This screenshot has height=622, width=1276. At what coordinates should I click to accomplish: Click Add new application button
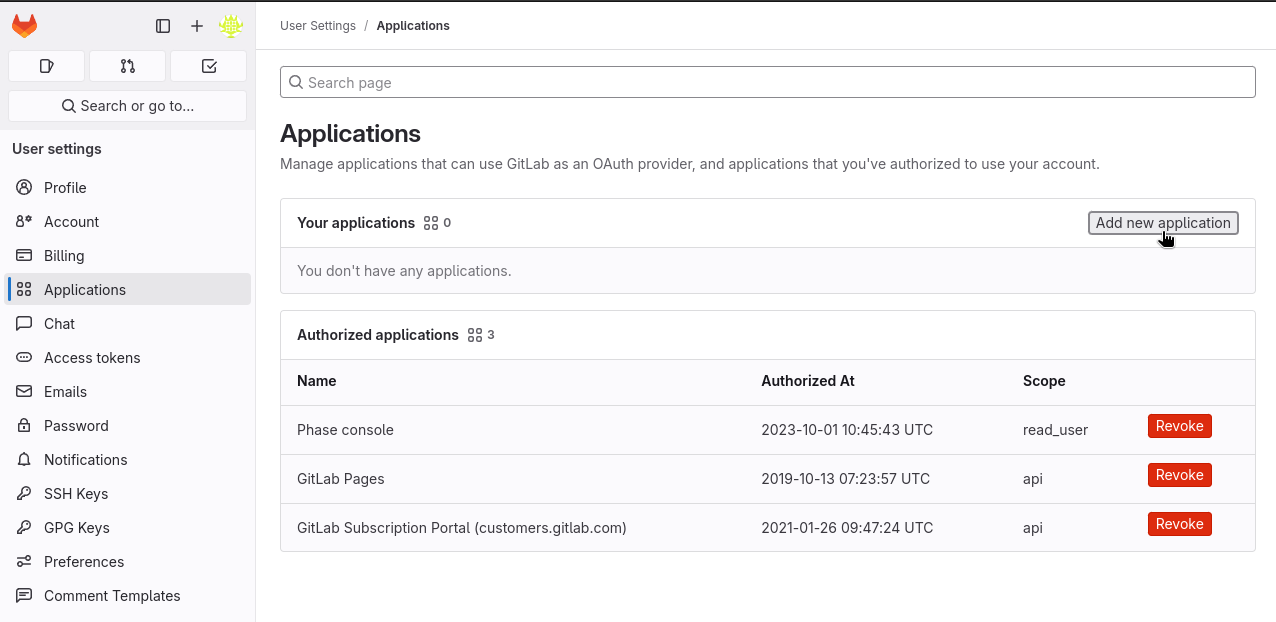1163,223
